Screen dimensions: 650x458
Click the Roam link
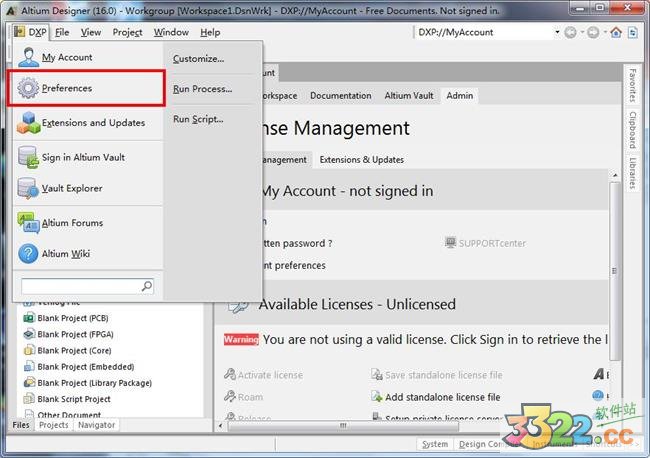tap(250, 397)
